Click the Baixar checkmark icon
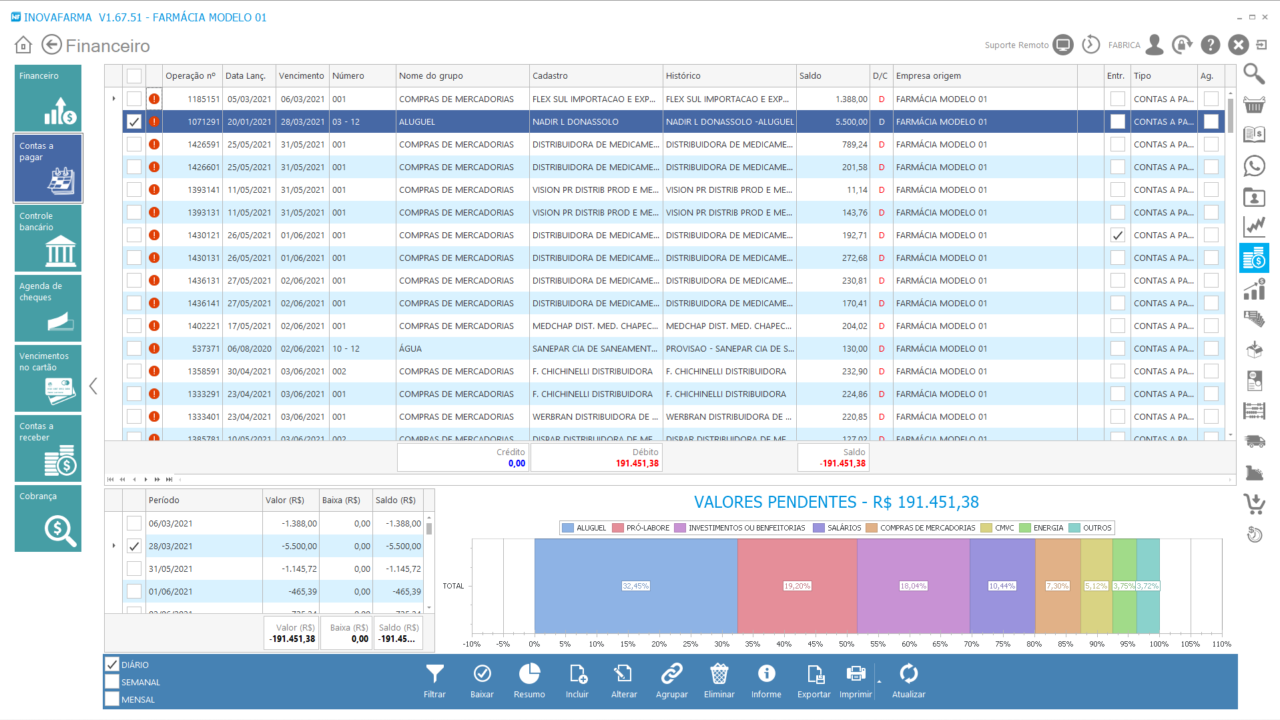 click(x=482, y=673)
